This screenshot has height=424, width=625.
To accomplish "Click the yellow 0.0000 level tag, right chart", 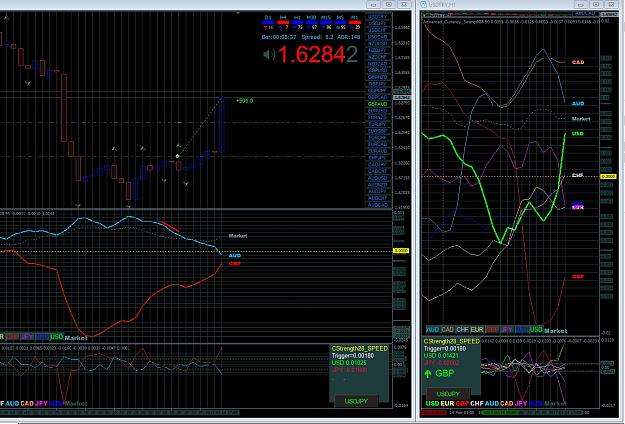I will pos(608,176).
